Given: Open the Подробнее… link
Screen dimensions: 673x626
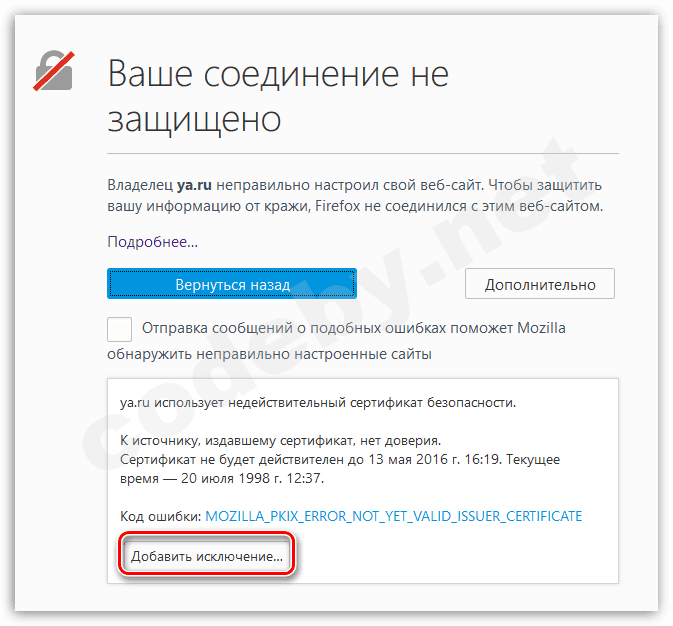Looking at the screenshot, I should tap(152, 242).
